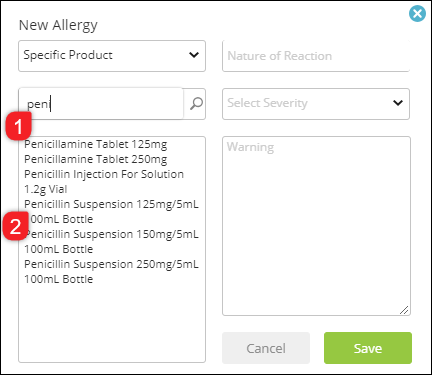The width and height of the screenshot is (432, 375).
Task: Click the Specific Product dropdown chevron arrow
Action: click(194, 55)
